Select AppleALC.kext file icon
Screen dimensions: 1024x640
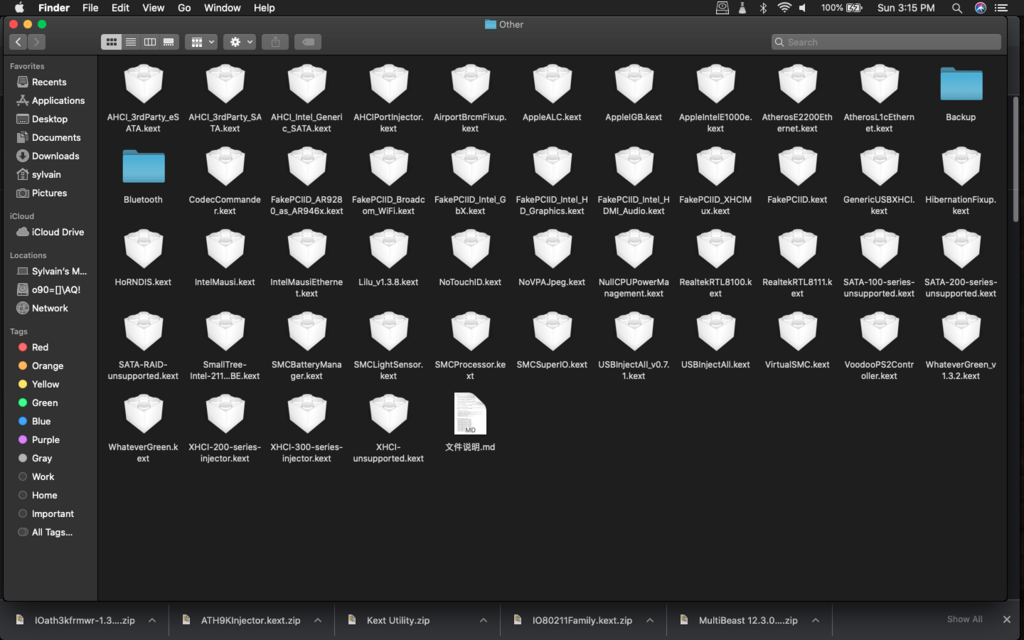pos(552,84)
